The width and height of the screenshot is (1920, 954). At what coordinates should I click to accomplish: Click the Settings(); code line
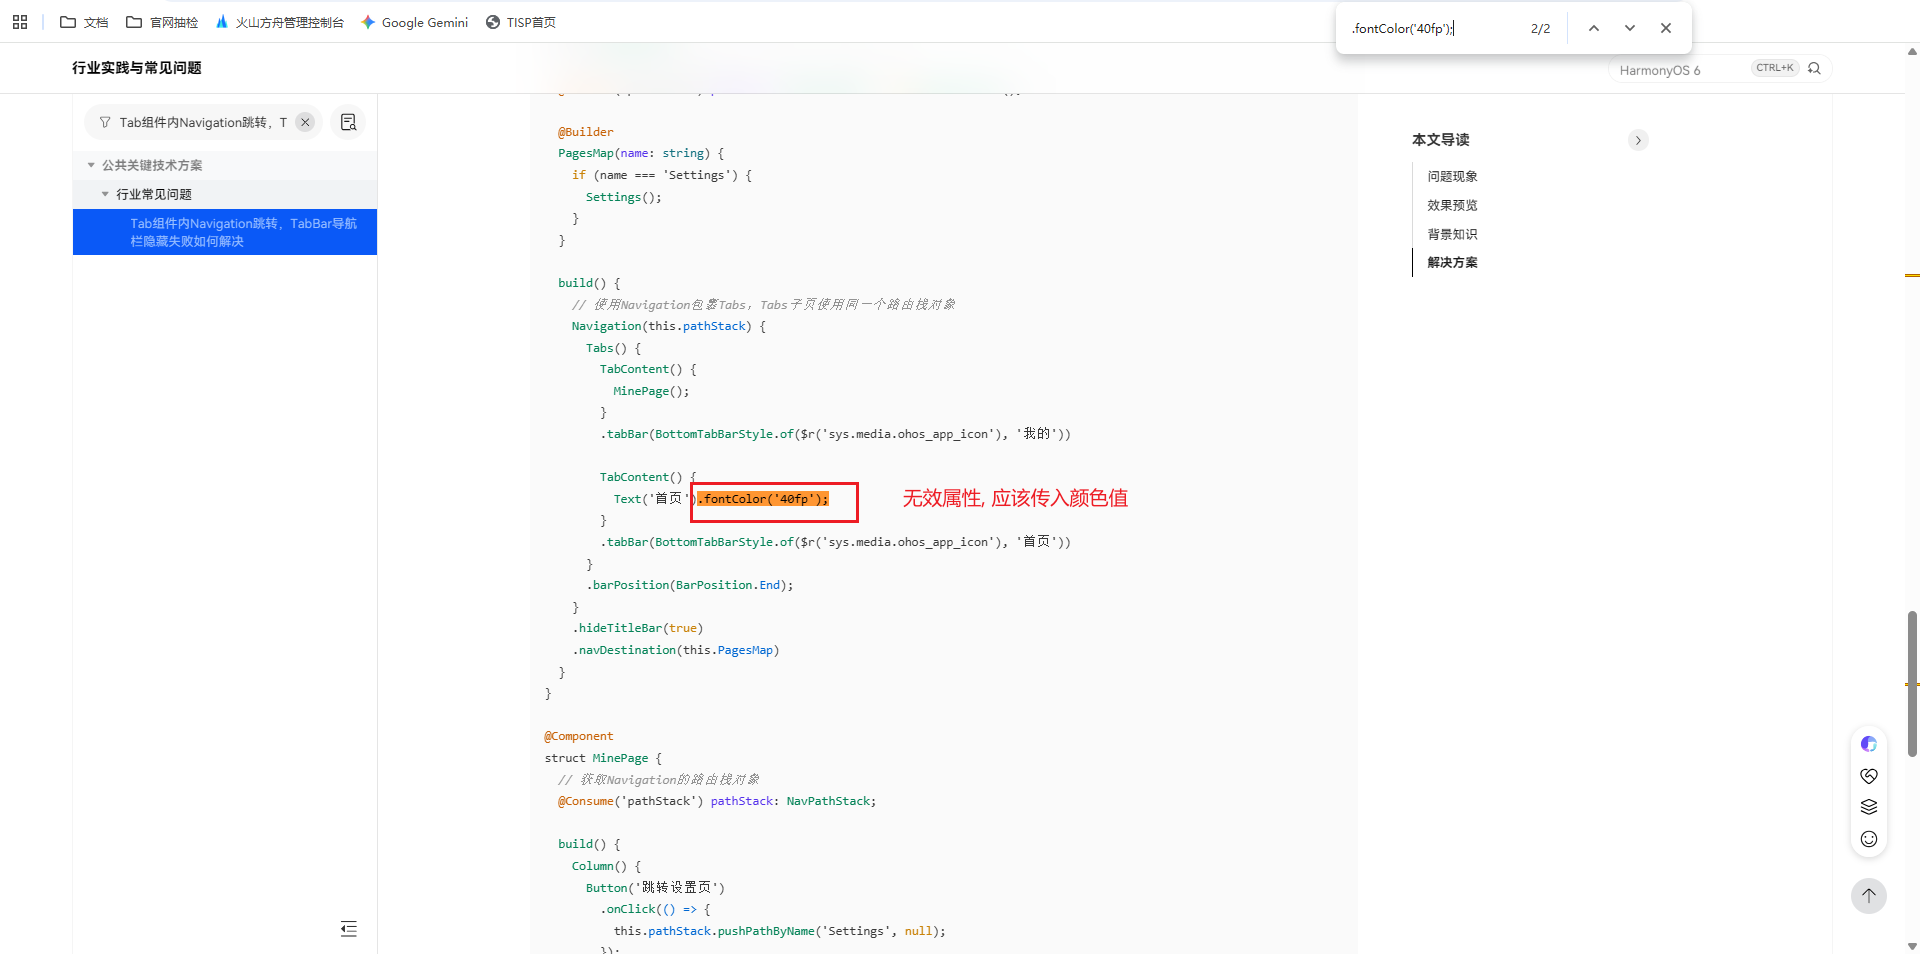624,197
